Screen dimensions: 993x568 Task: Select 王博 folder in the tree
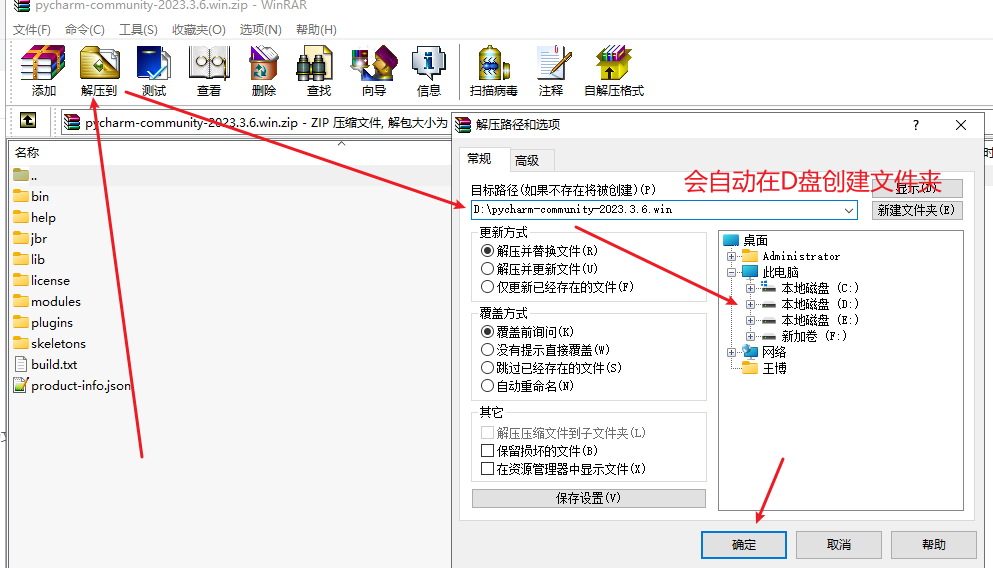(x=774, y=368)
